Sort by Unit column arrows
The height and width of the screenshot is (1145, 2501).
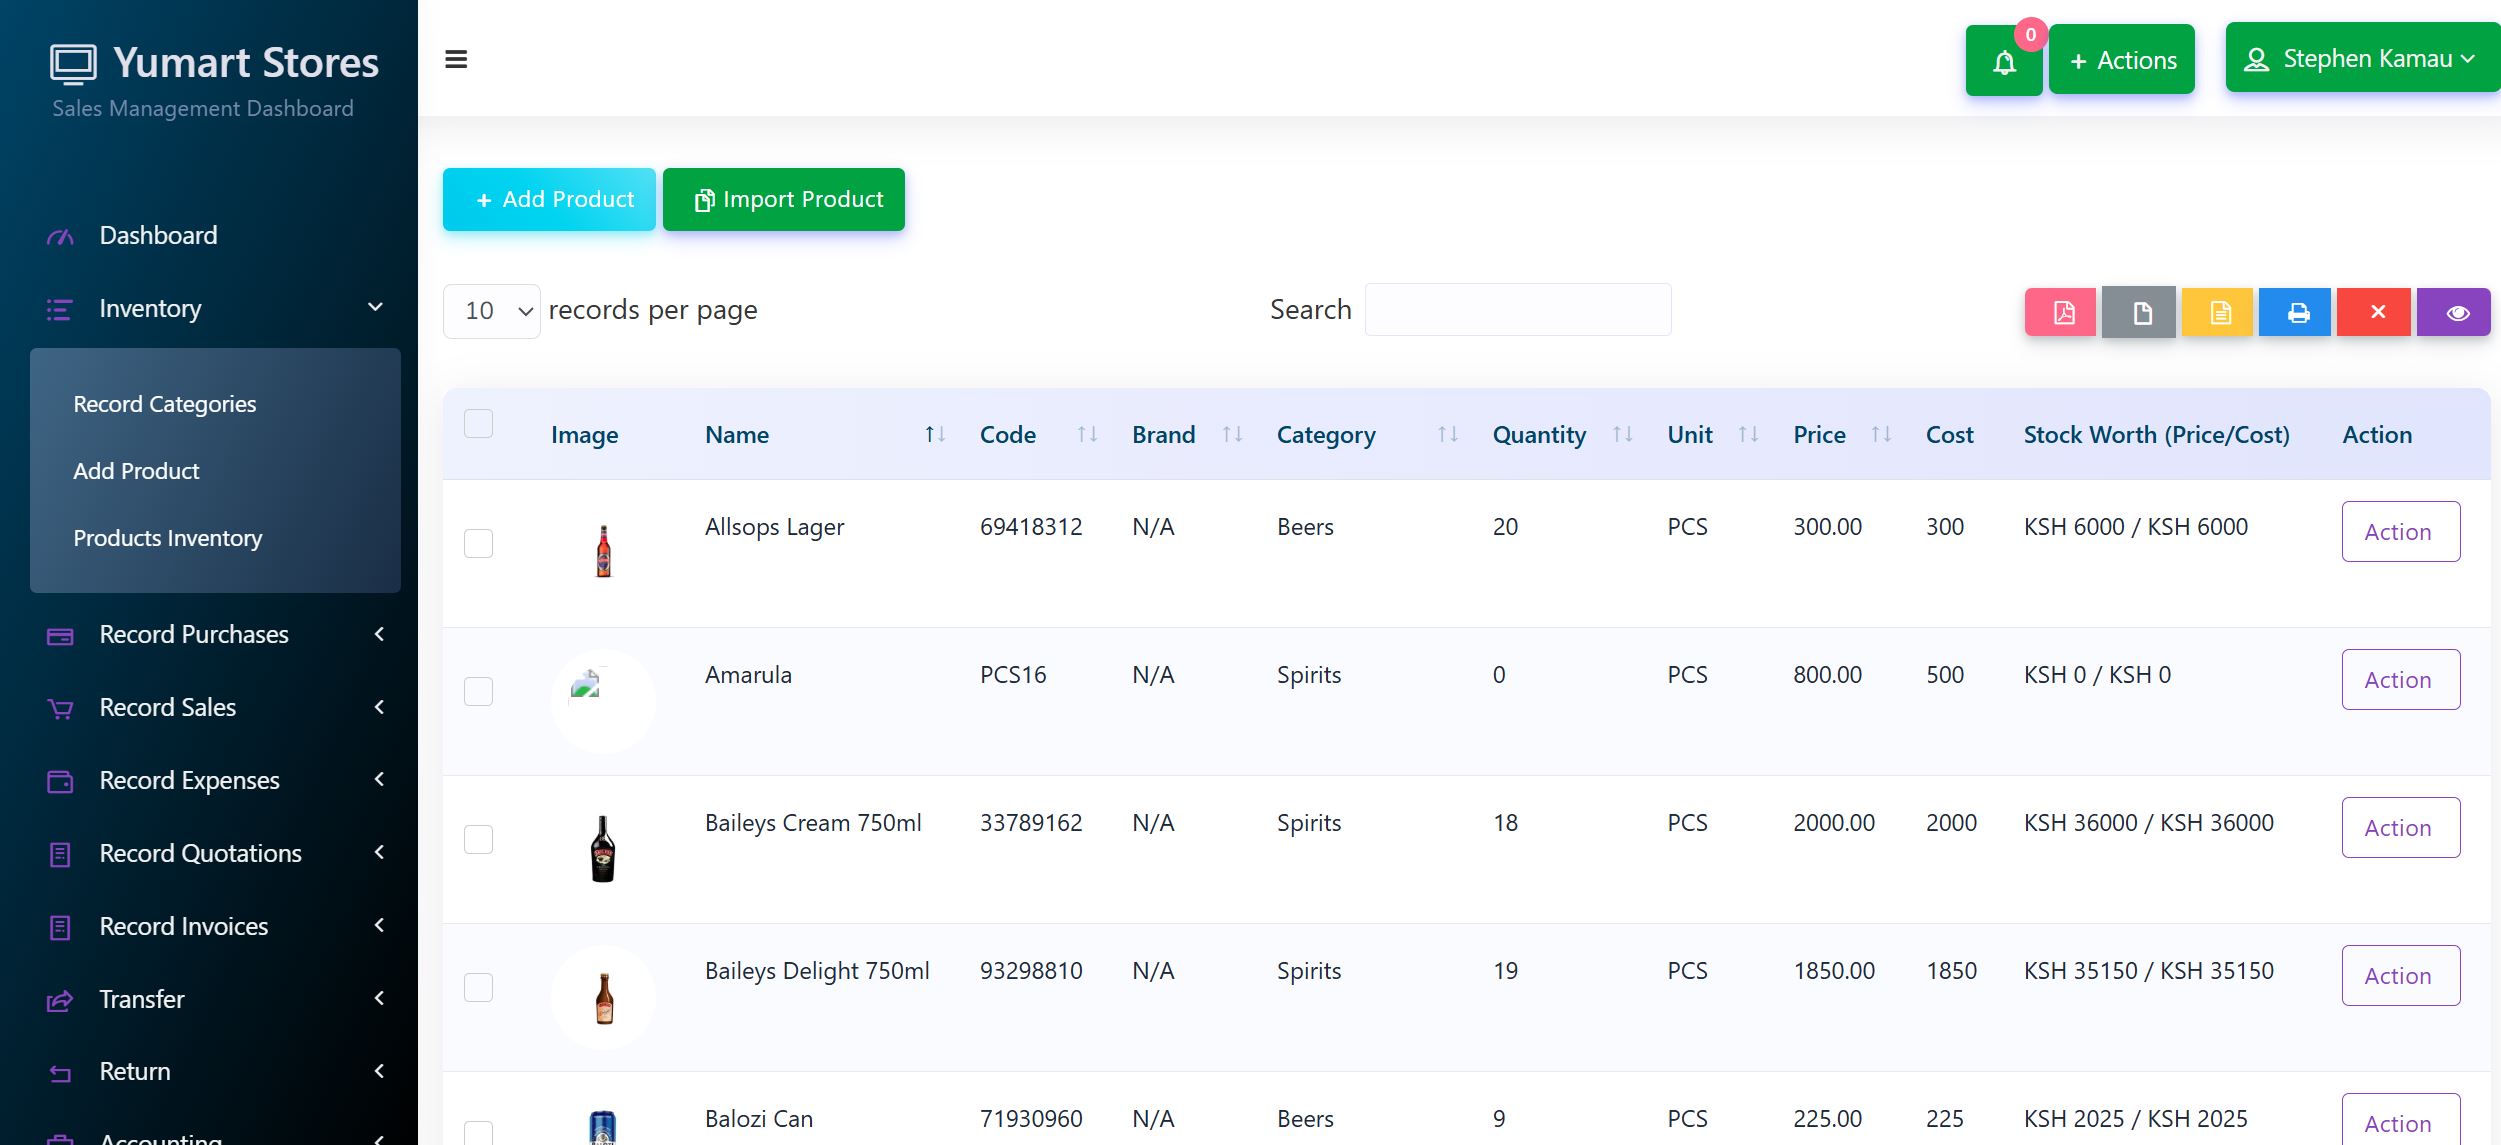(x=1749, y=434)
